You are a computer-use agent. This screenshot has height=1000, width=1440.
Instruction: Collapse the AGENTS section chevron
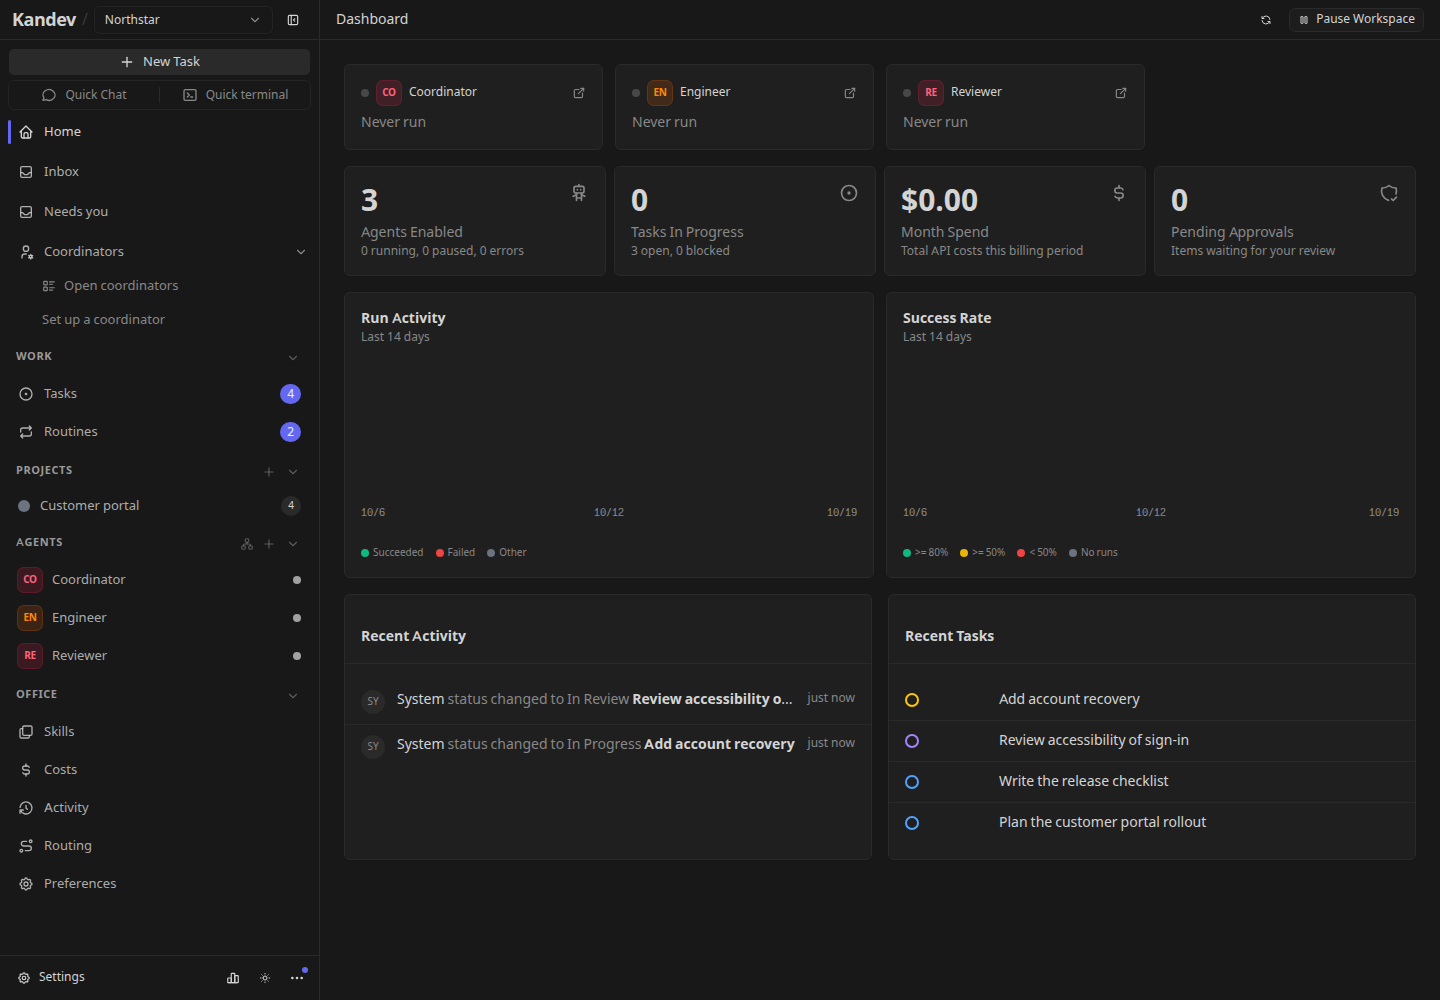(x=293, y=544)
